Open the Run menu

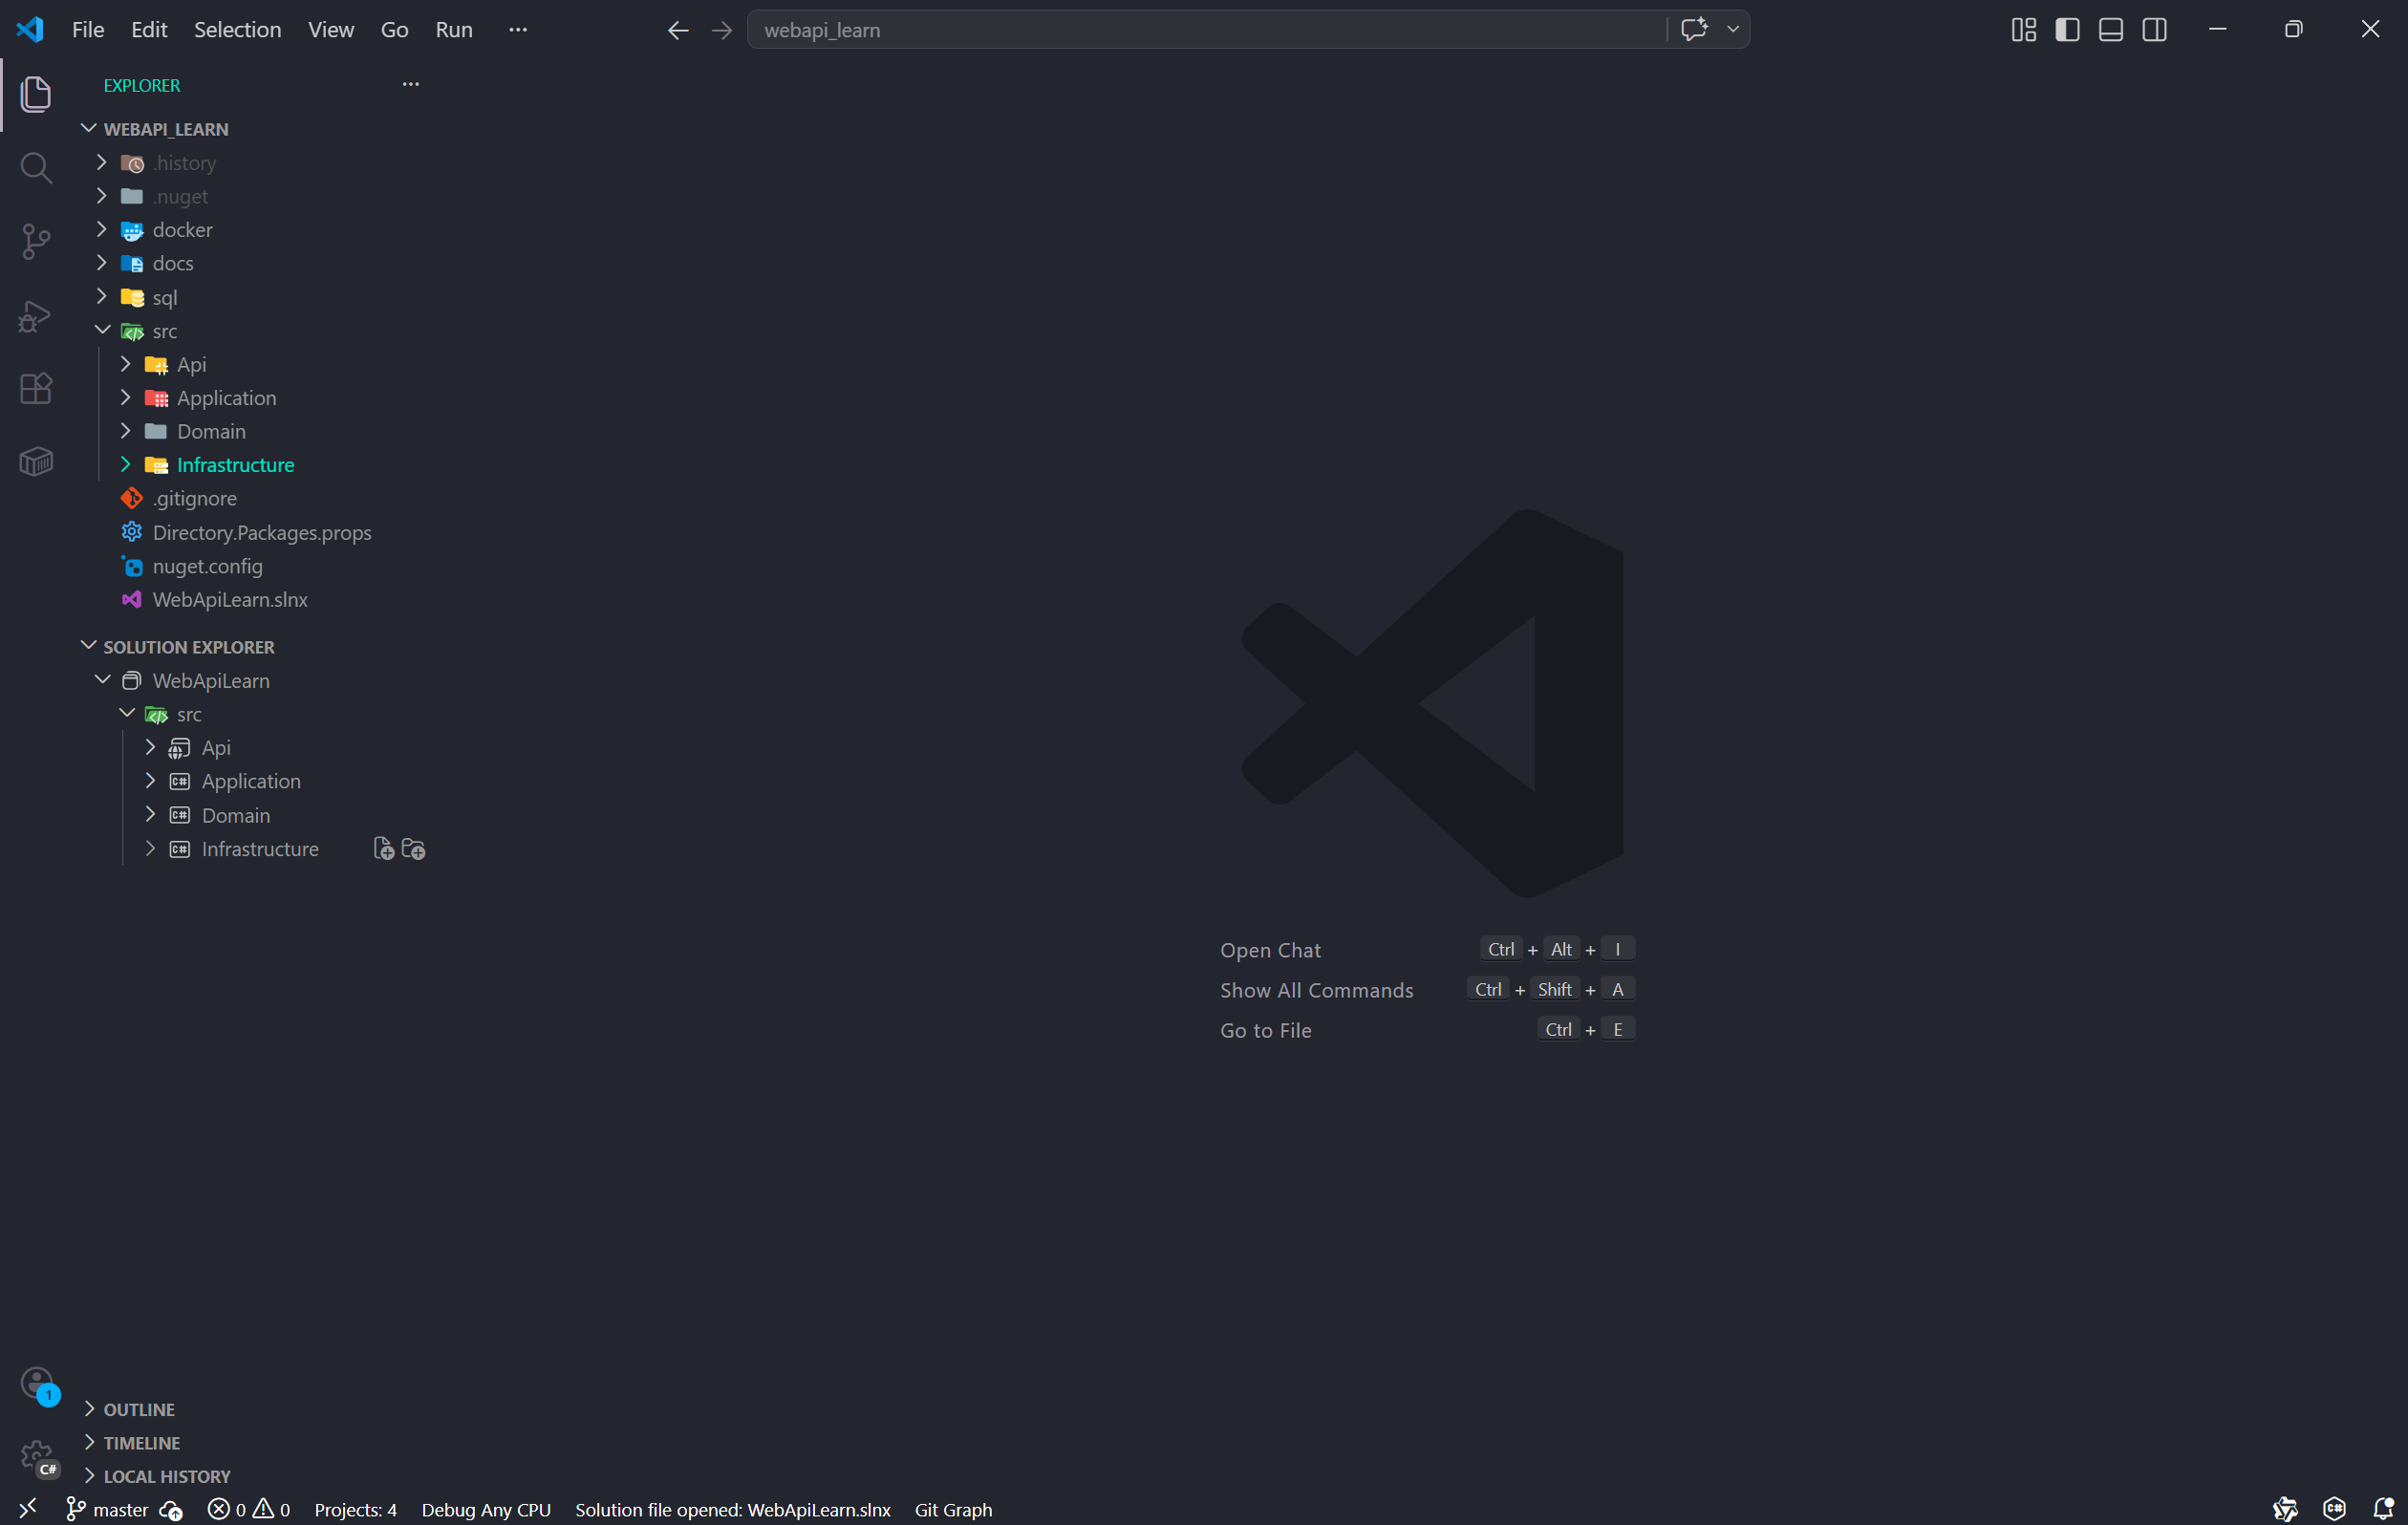pyautogui.click(x=454, y=30)
